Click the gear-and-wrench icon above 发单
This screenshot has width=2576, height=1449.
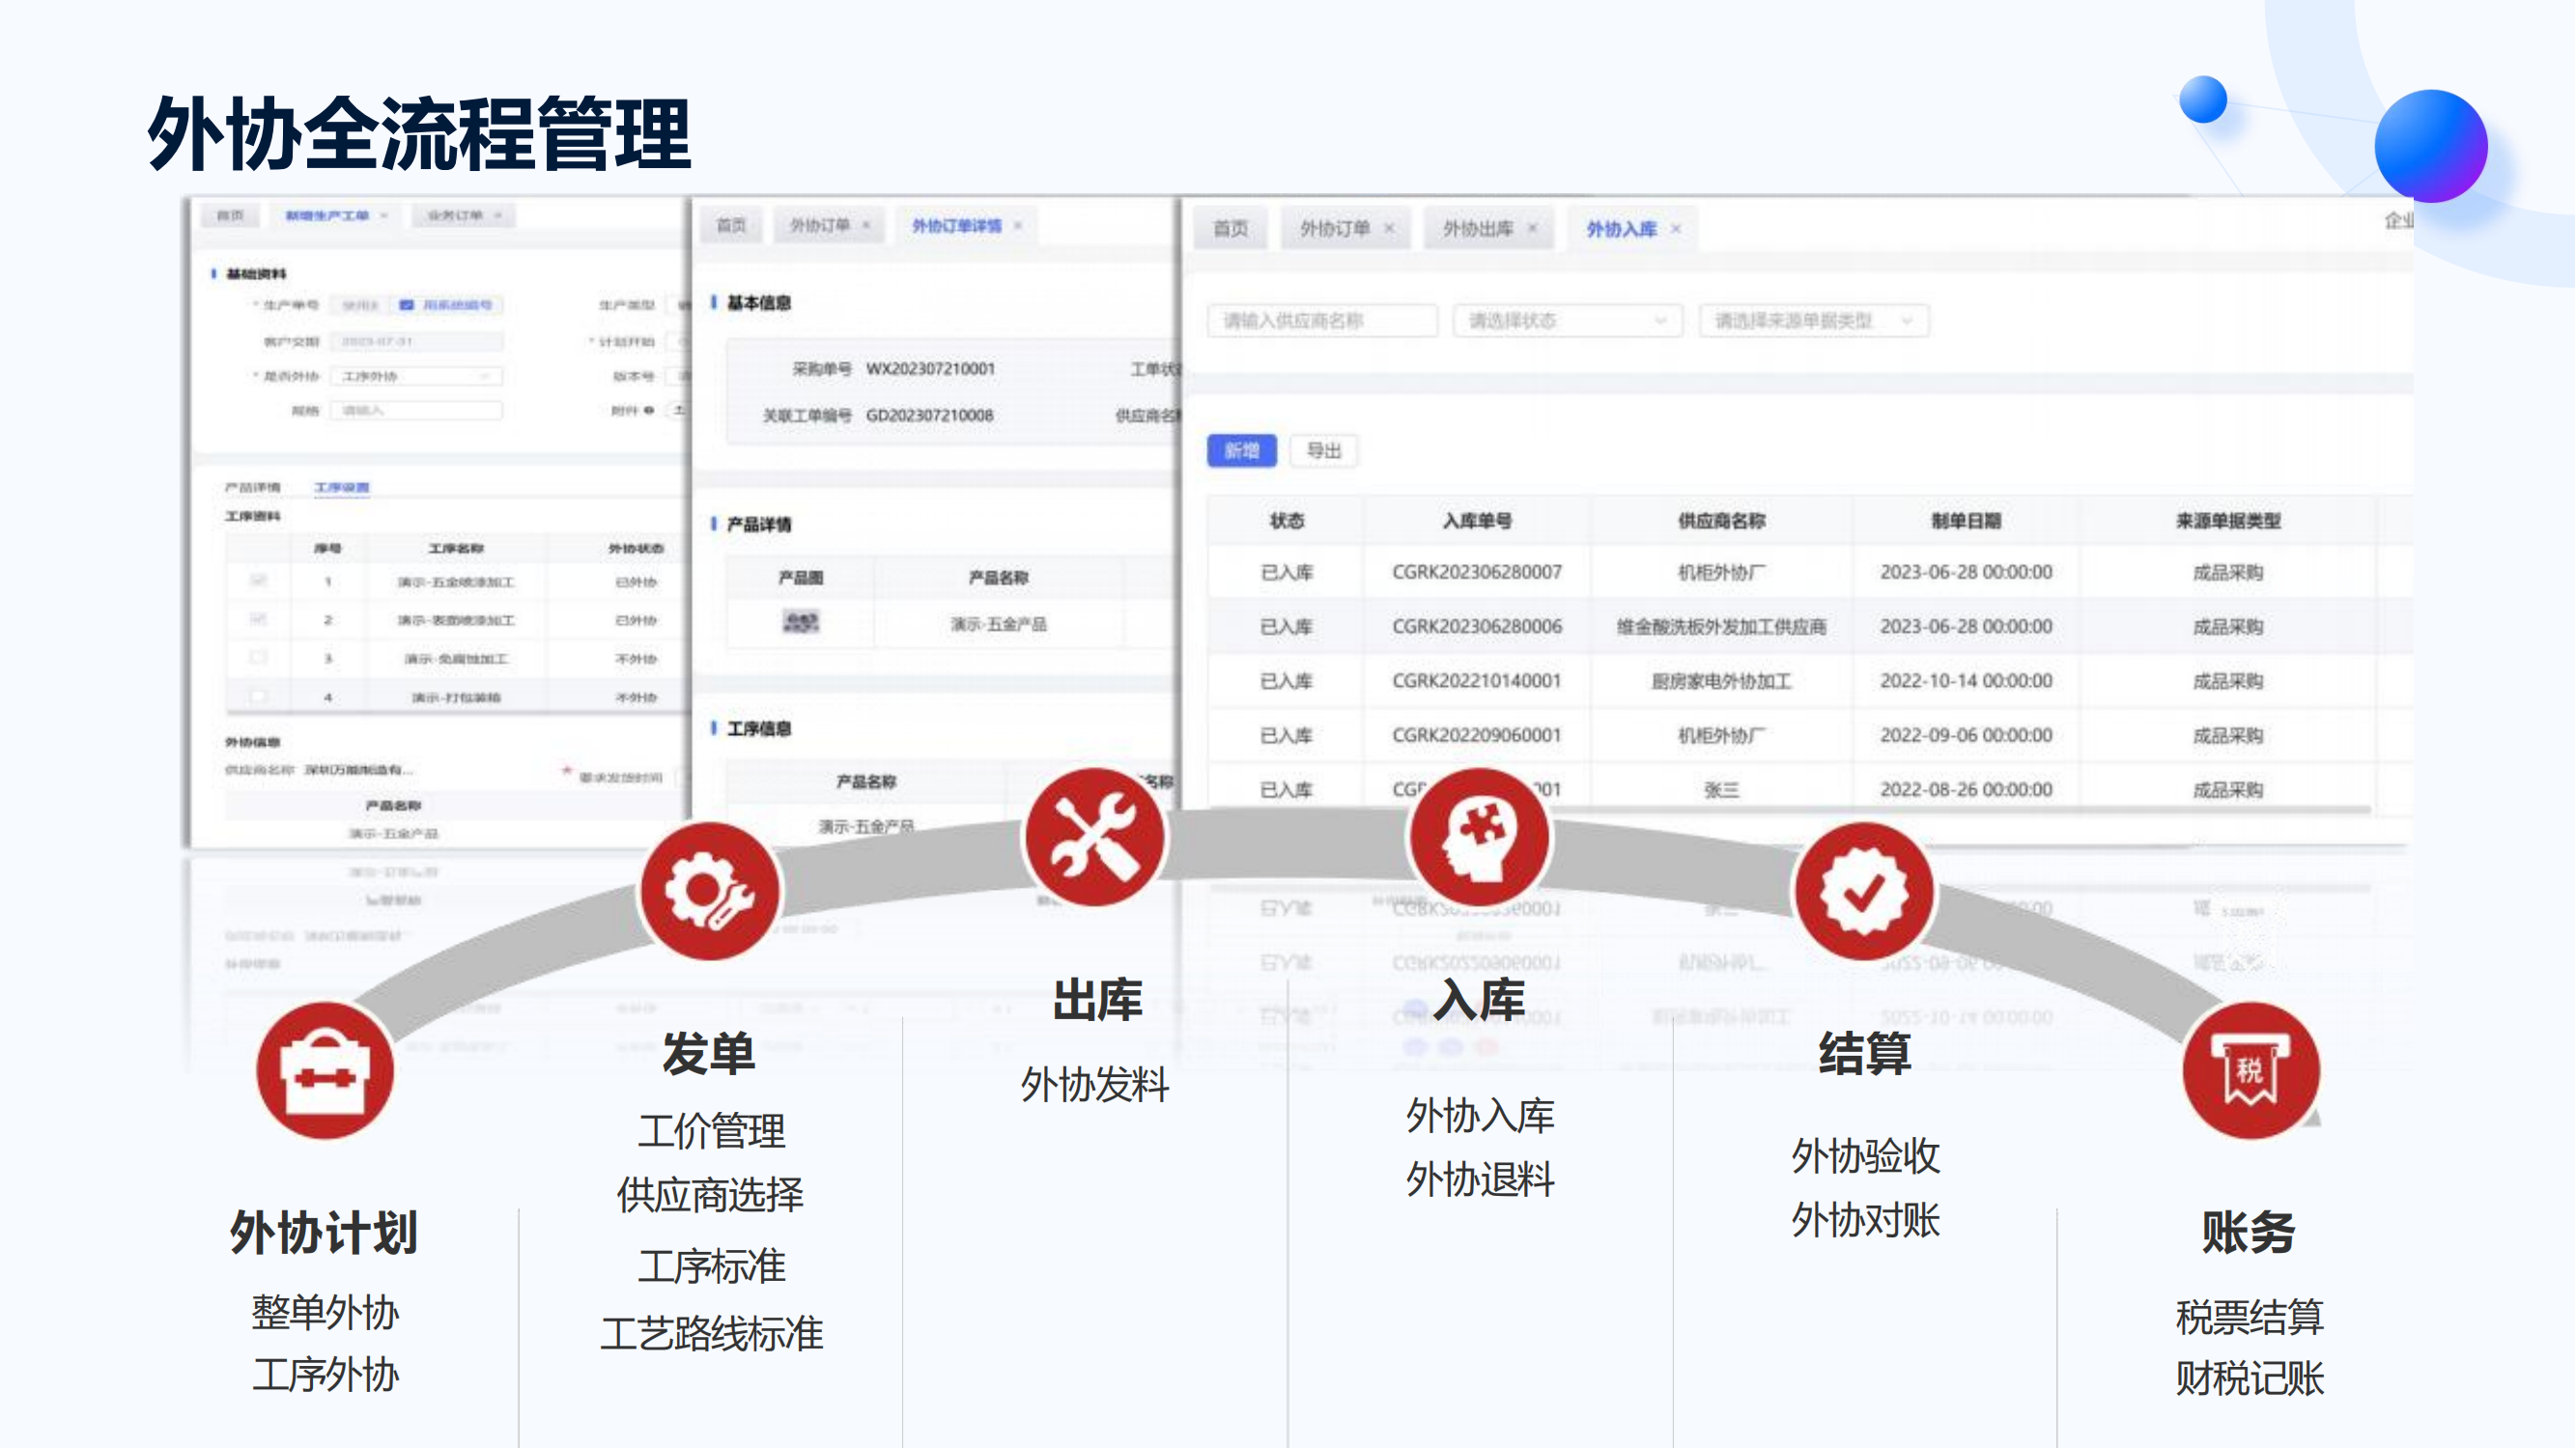(710, 891)
